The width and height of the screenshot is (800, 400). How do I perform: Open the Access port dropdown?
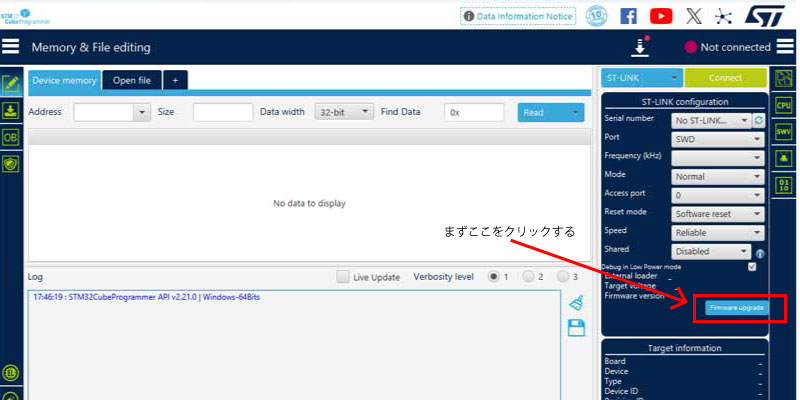click(x=717, y=195)
